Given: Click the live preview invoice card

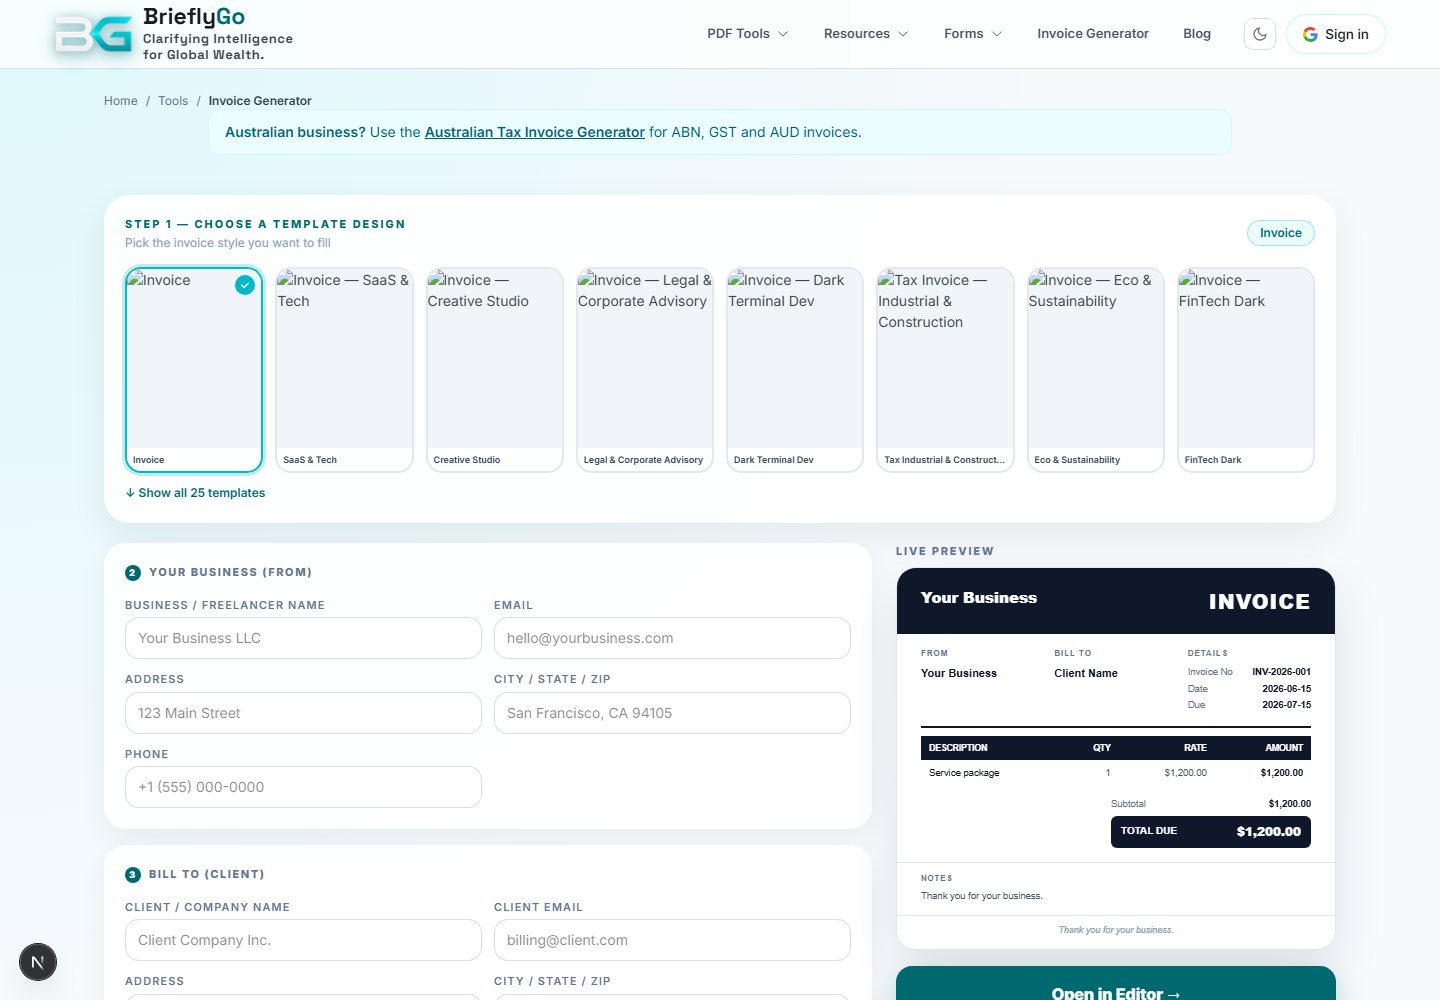Looking at the screenshot, I should (x=1116, y=758).
